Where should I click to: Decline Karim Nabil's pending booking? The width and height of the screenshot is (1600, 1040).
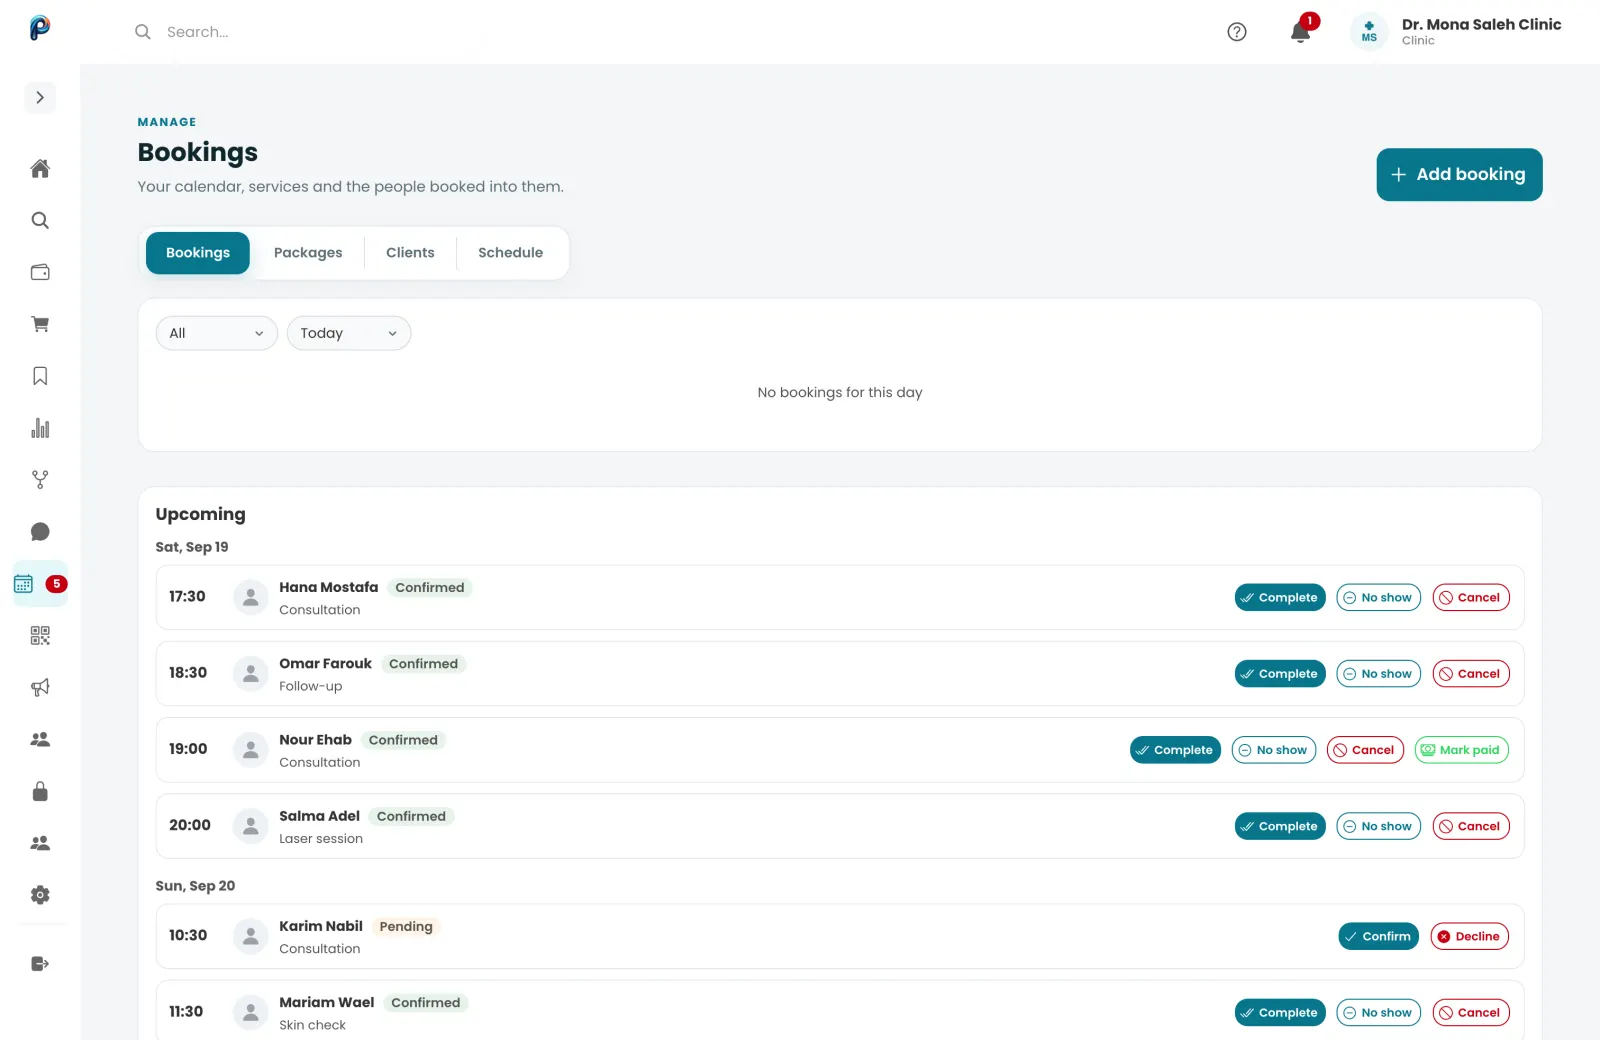1469,937
